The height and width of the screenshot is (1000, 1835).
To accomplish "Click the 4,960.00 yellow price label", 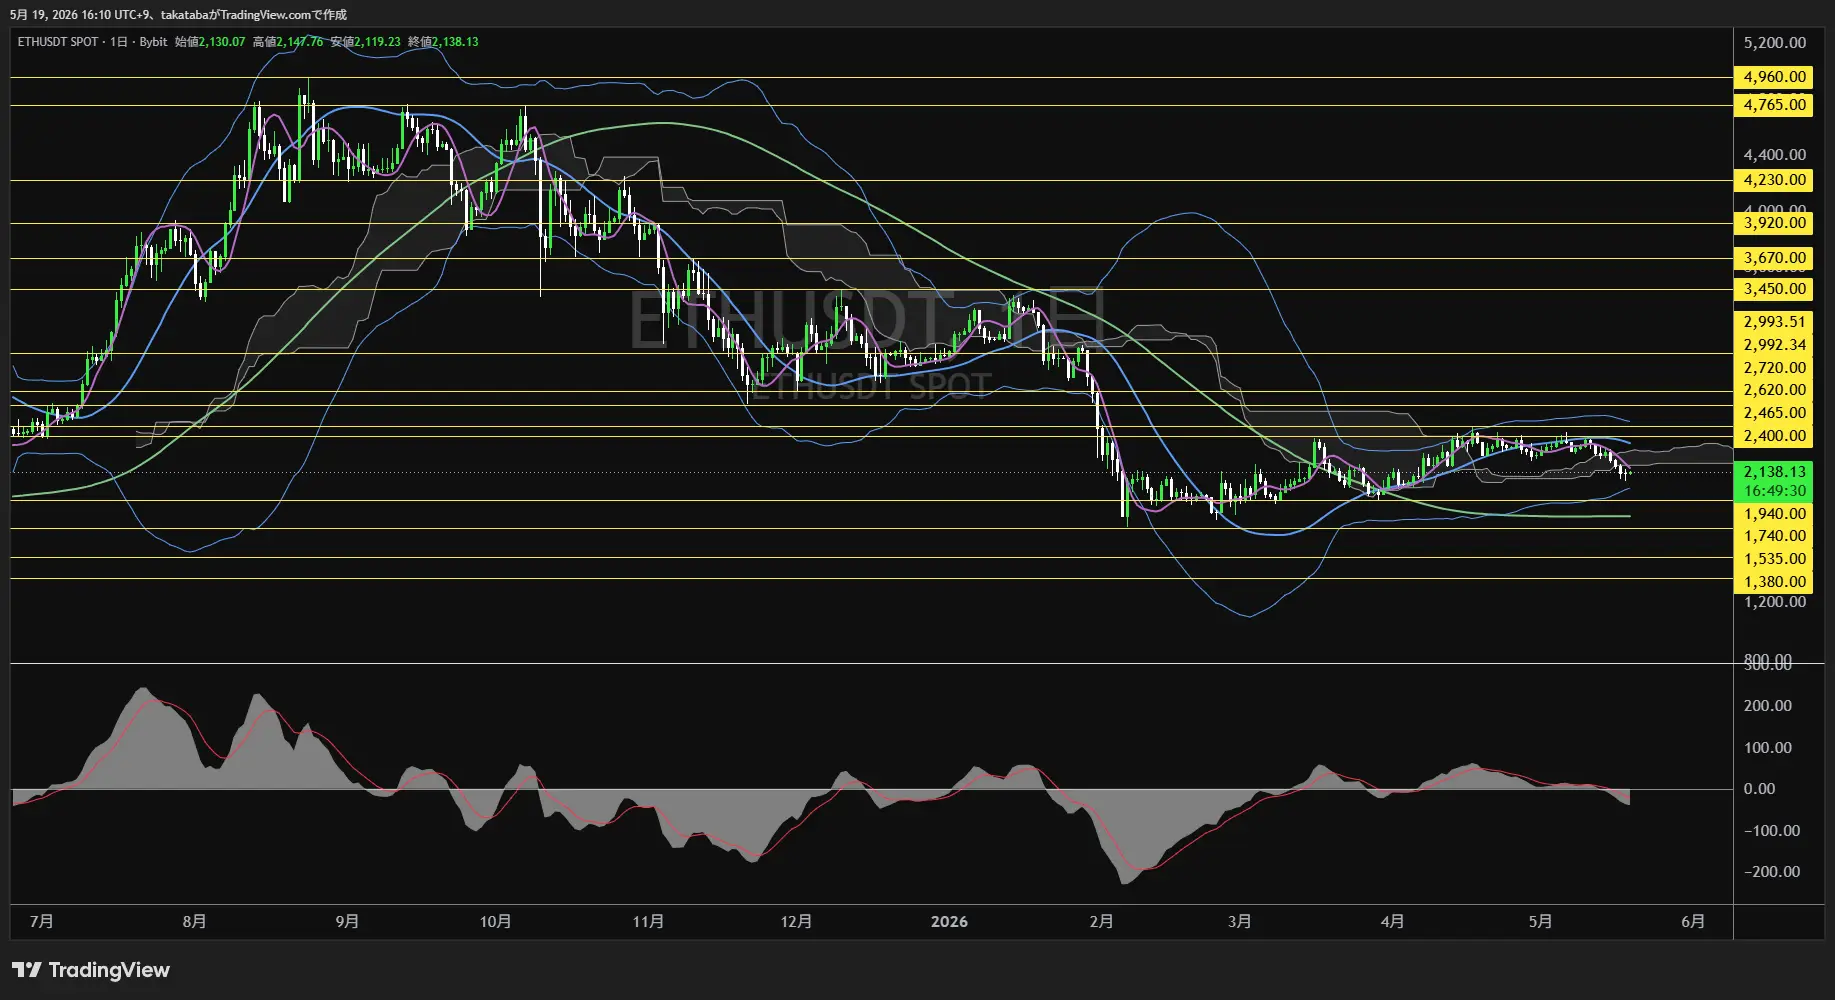I will [1773, 77].
